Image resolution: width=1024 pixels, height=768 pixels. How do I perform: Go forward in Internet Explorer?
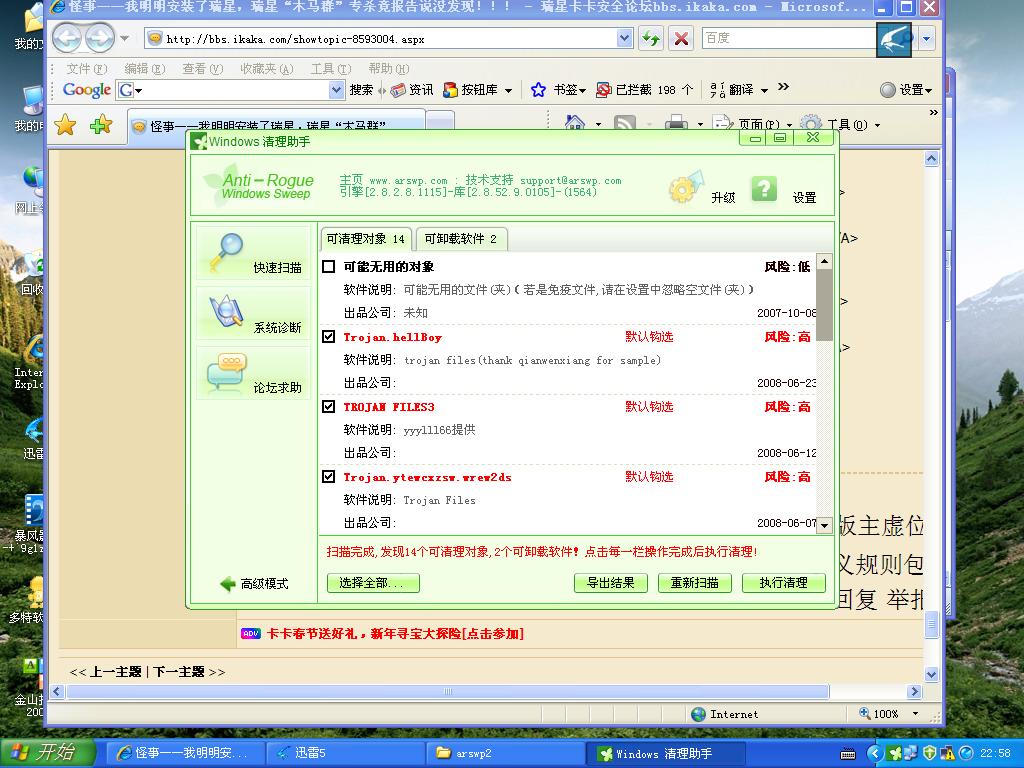(99, 38)
